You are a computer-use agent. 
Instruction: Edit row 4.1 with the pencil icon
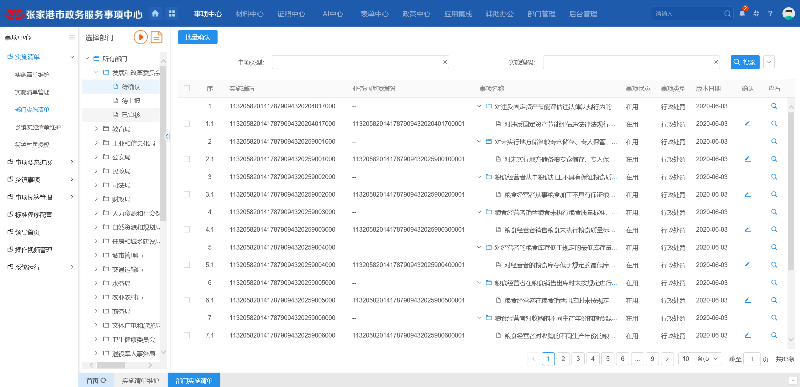(x=747, y=229)
